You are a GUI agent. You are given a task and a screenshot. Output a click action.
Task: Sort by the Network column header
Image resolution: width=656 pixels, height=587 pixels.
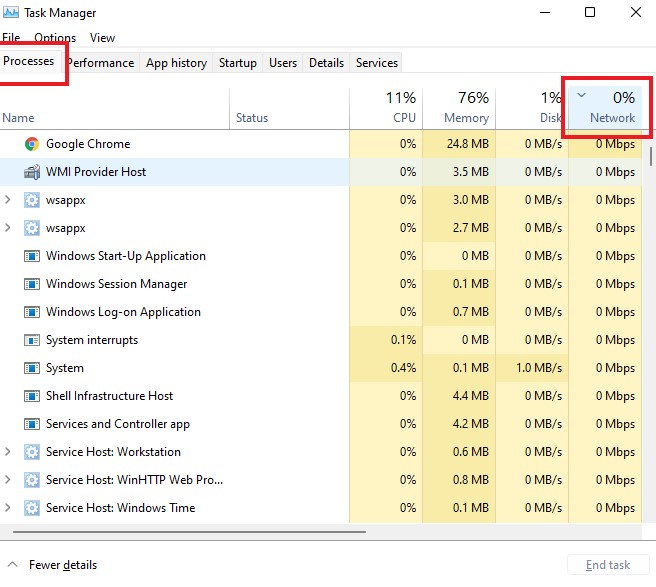(x=605, y=108)
